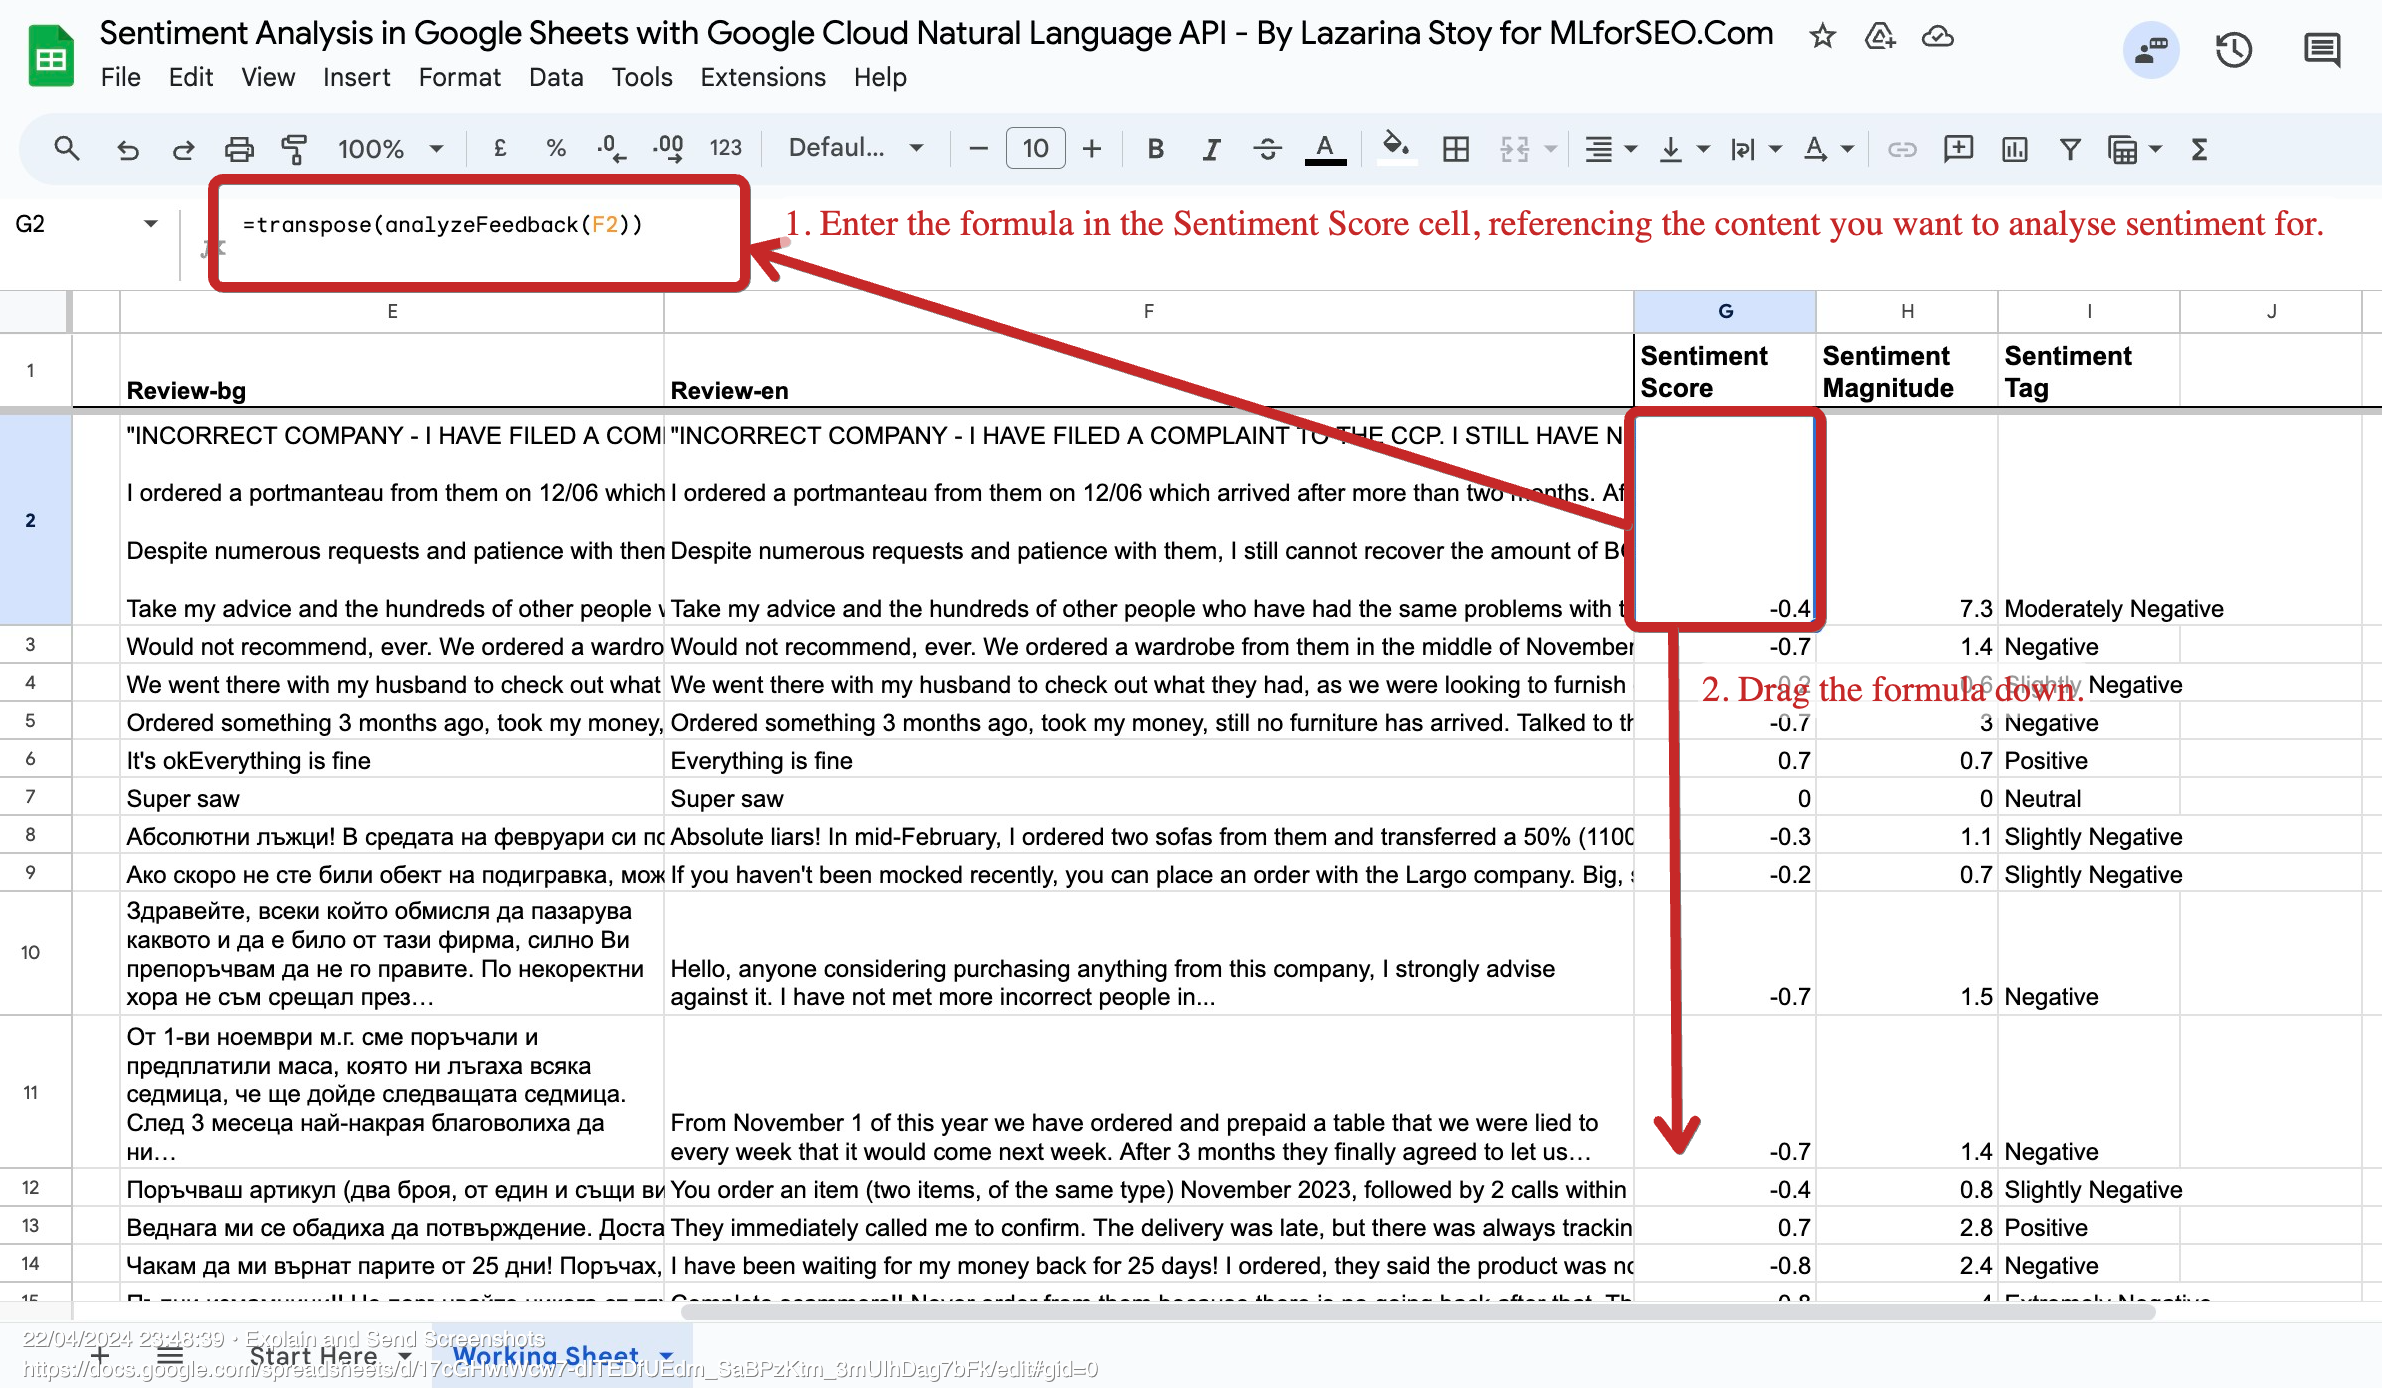Open the search menus magnifier icon
The height and width of the screenshot is (1388, 2382).
pos(66,149)
